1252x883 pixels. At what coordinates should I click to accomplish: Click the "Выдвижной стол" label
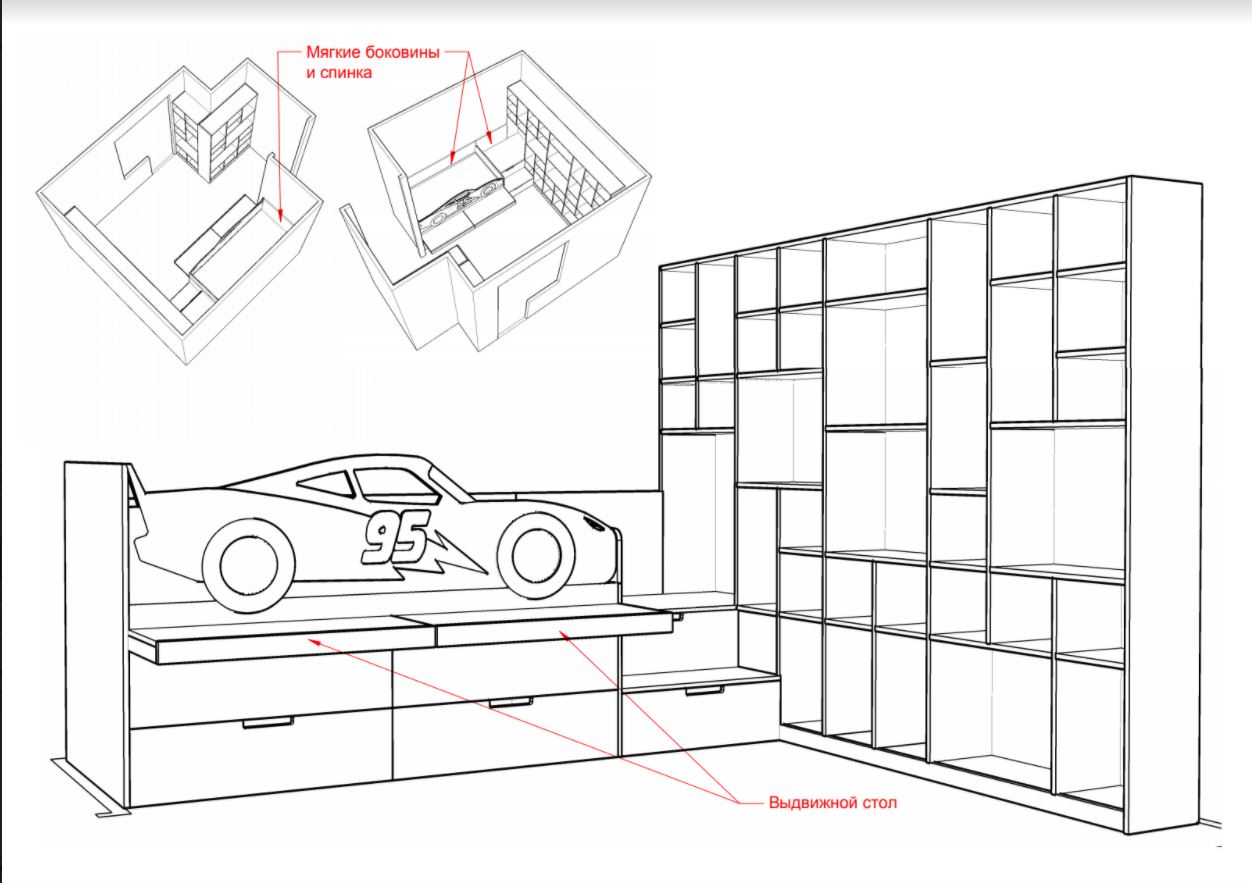(832, 803)
